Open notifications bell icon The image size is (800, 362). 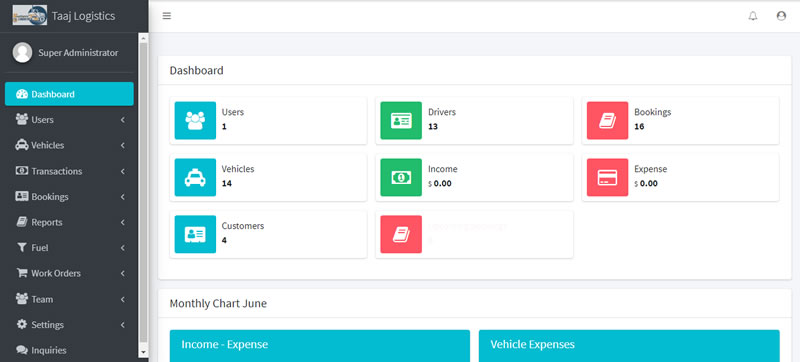pyautogui.click(x=753, y=16)
